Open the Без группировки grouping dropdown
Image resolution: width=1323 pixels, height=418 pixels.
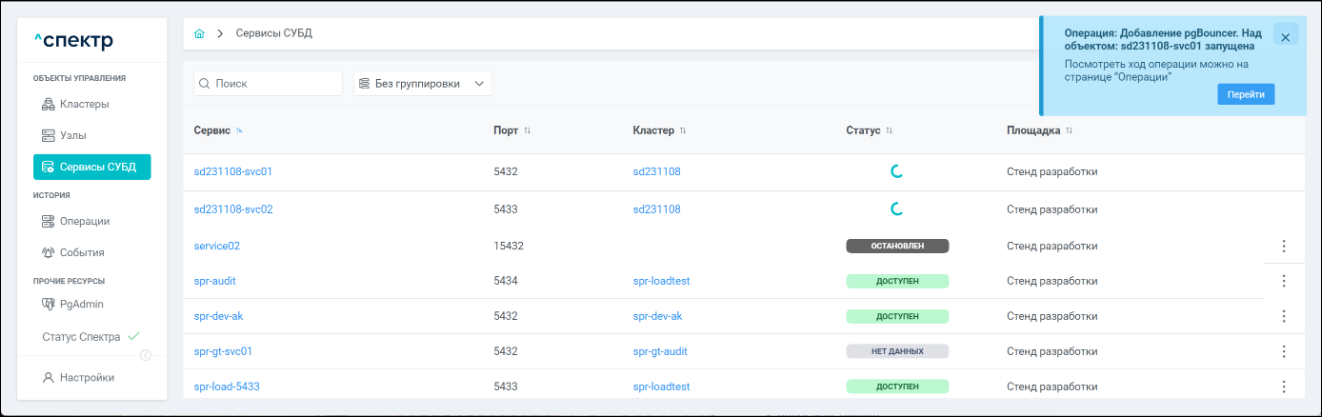422,84
